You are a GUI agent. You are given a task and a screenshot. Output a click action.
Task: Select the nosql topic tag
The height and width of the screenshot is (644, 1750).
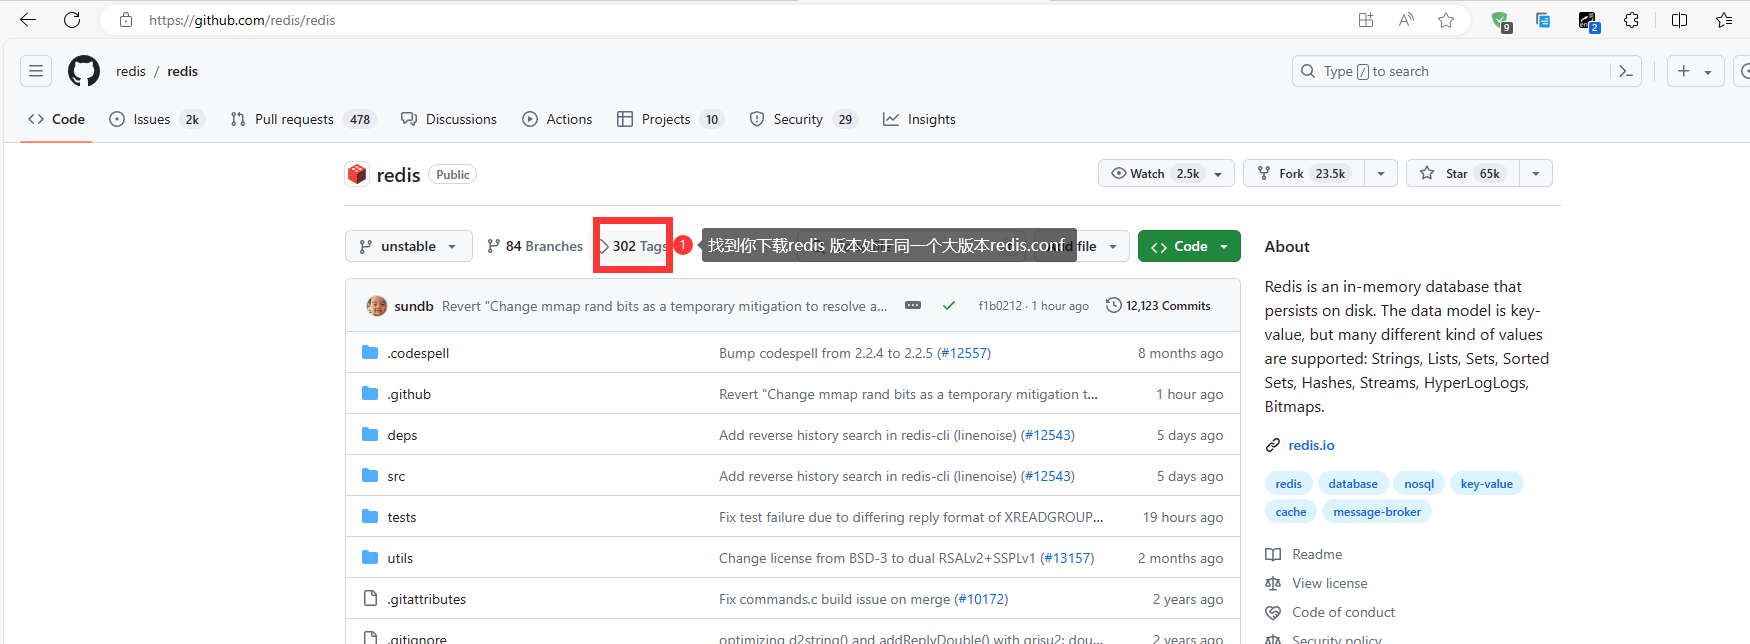tap(1419, 484)
